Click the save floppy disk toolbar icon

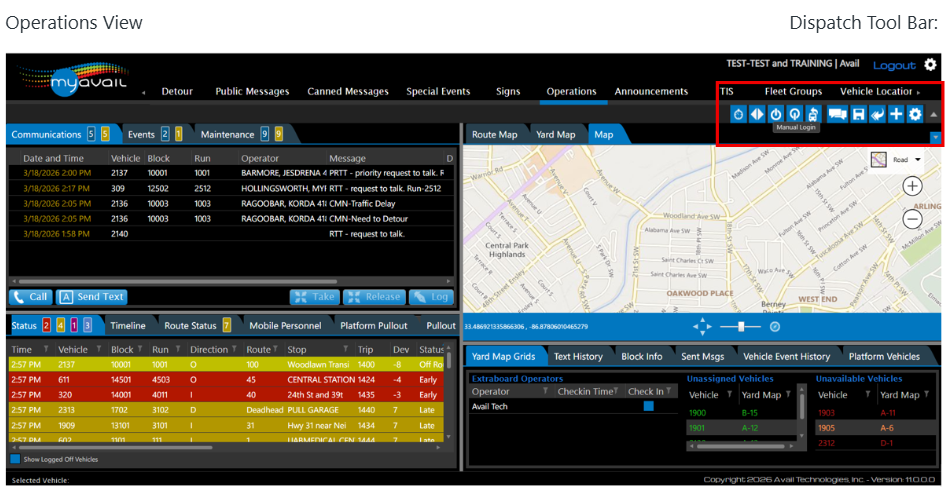(x=857, y=114)
